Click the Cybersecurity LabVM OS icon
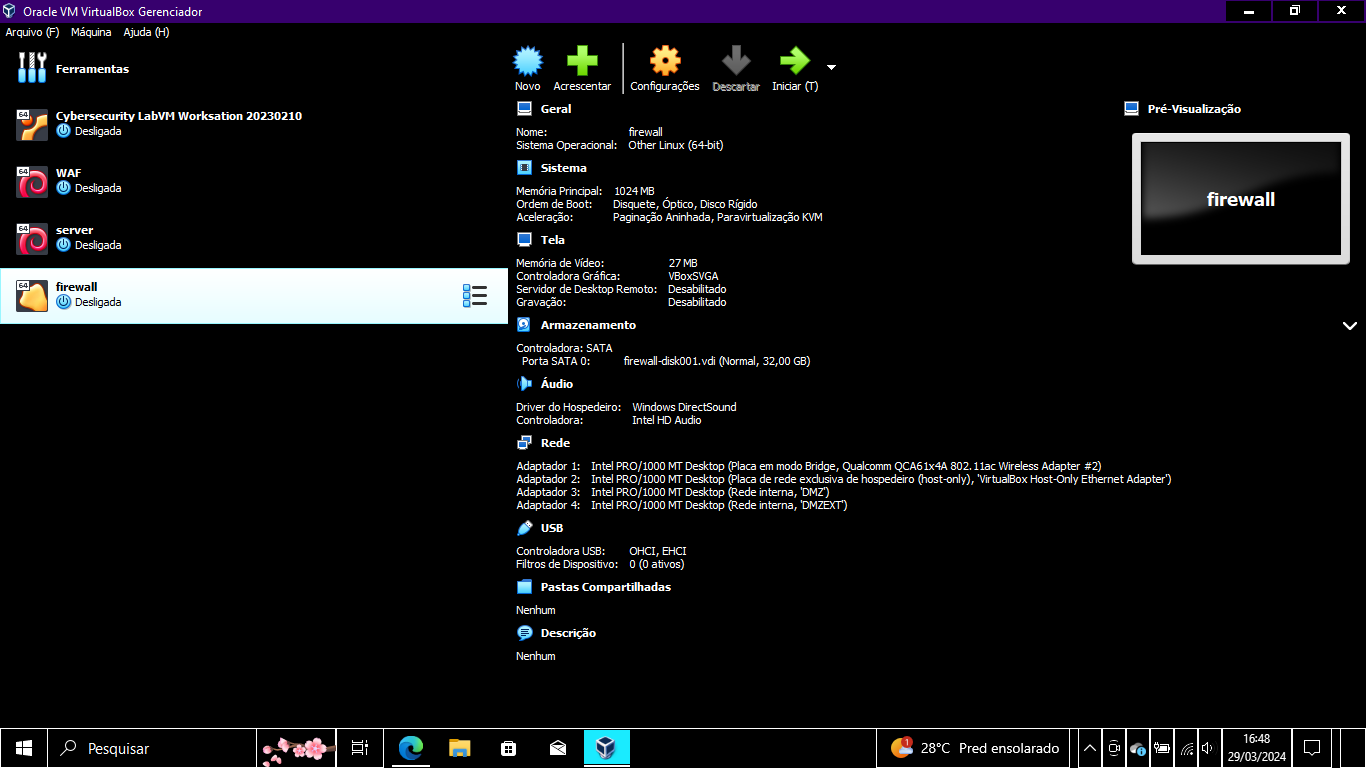The width and height of the screenshot is (1366, 768). coord(32,125)
